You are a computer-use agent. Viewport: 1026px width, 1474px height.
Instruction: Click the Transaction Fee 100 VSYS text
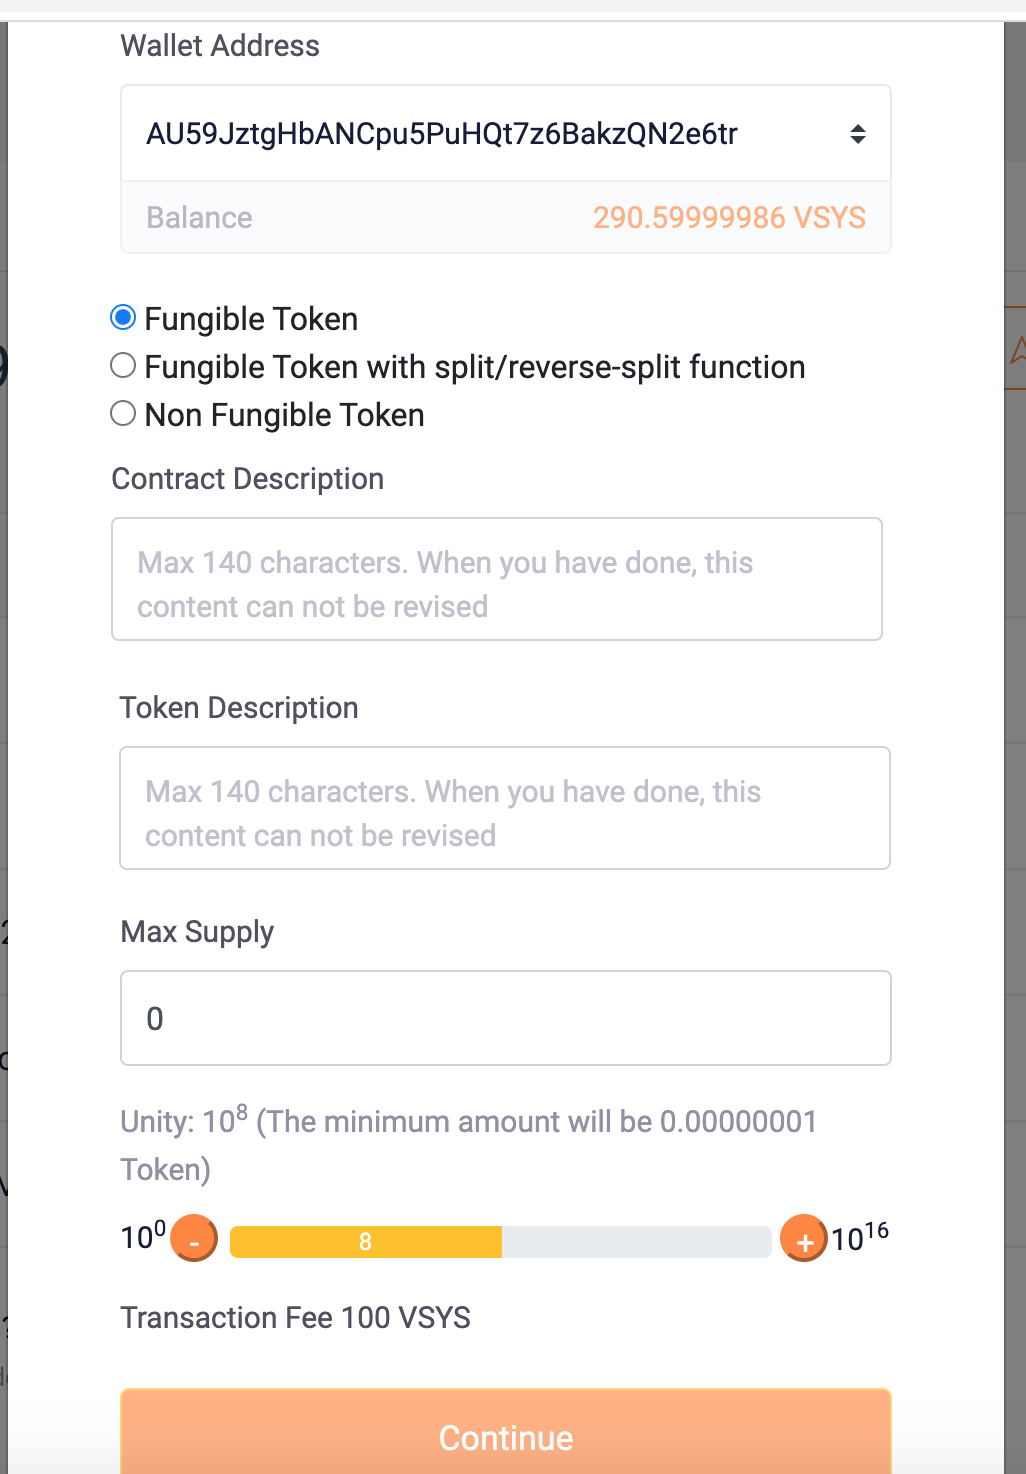point(296,1317)
